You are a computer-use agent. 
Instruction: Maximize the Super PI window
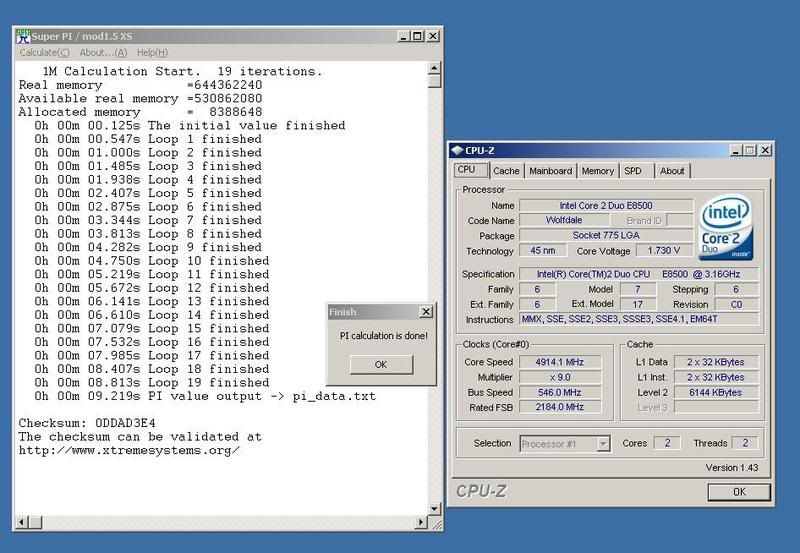point(416,35)
